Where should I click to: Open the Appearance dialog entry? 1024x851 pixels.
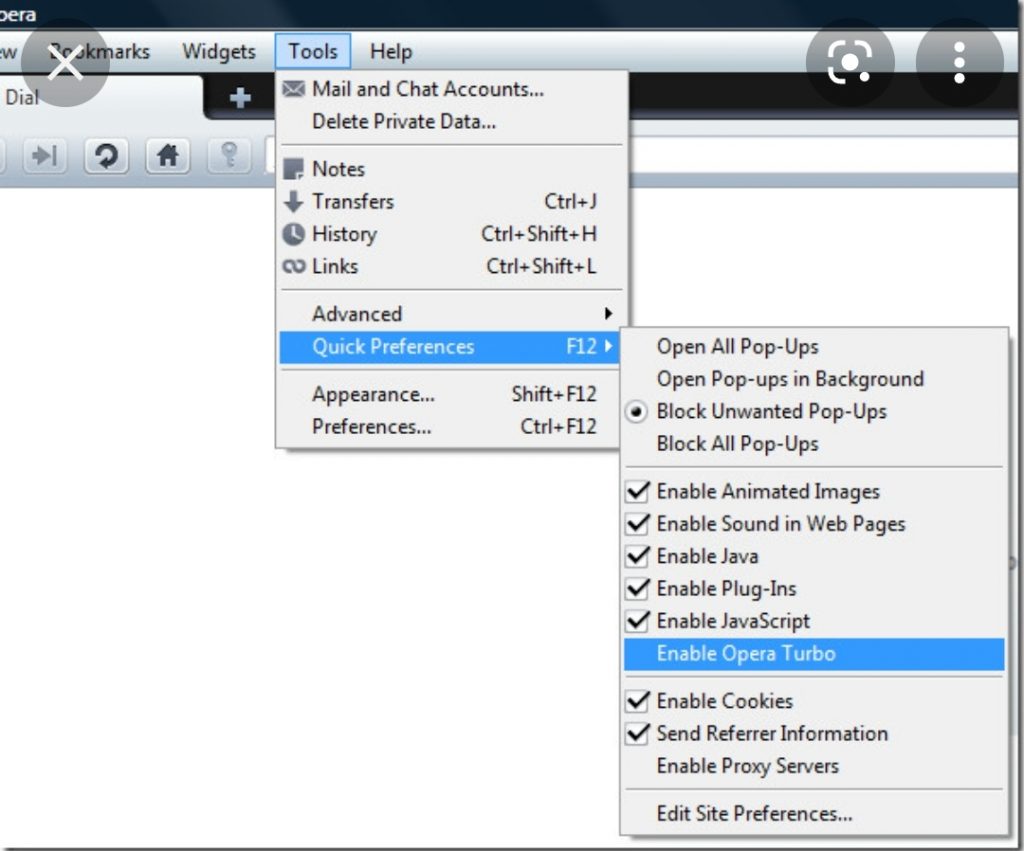point(451,394)
